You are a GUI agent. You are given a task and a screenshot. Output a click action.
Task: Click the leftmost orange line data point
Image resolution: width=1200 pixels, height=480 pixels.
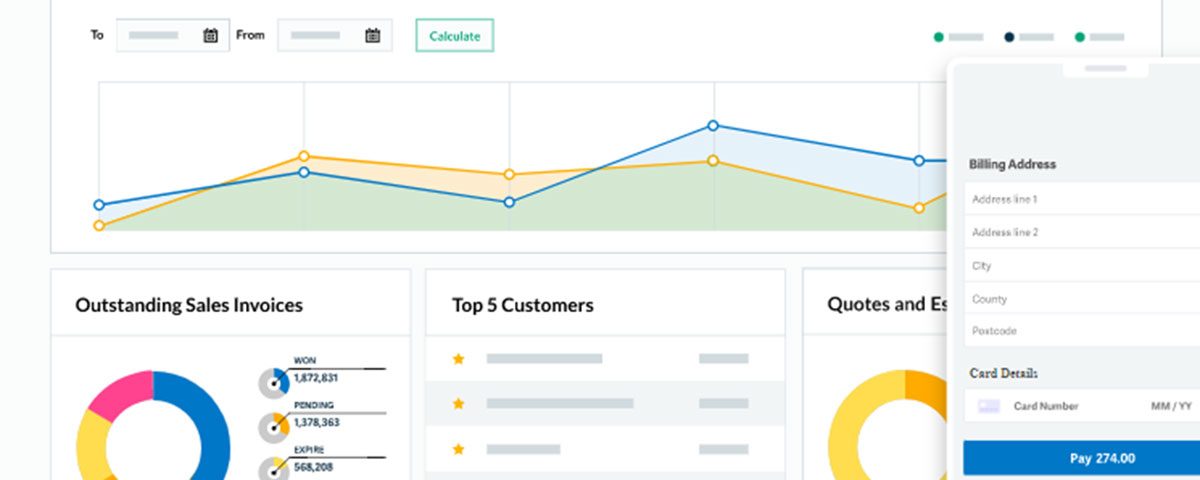pyautogui.click(x=99, y=226)
